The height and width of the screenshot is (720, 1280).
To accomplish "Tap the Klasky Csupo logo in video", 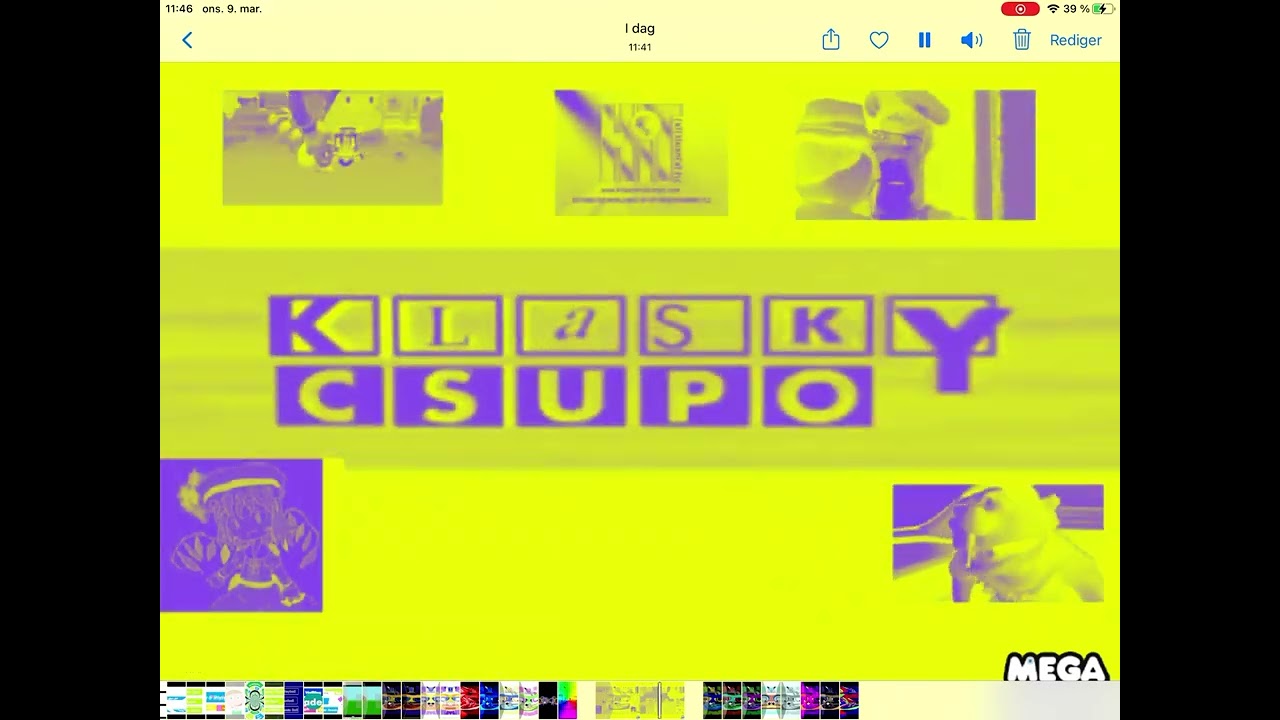I will point(640,360).
